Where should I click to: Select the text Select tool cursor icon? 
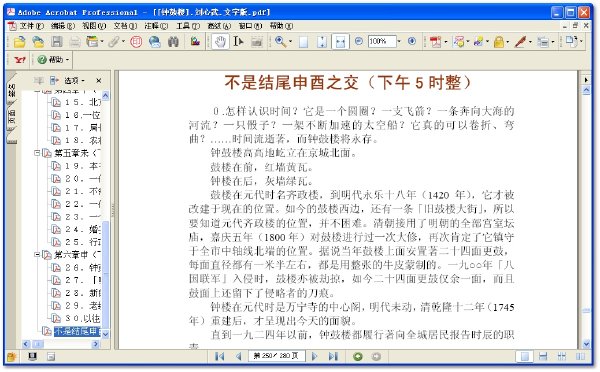[238, 41]
